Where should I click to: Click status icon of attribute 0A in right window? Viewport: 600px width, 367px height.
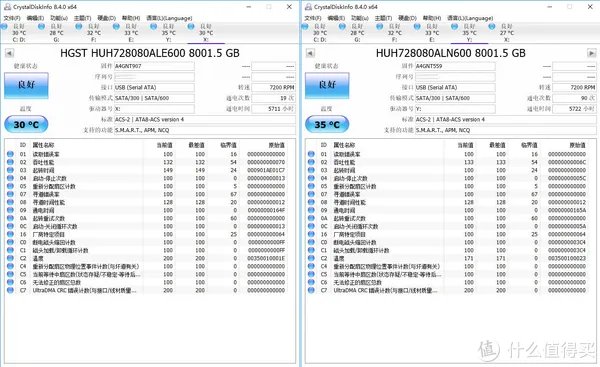coord(311,218)
